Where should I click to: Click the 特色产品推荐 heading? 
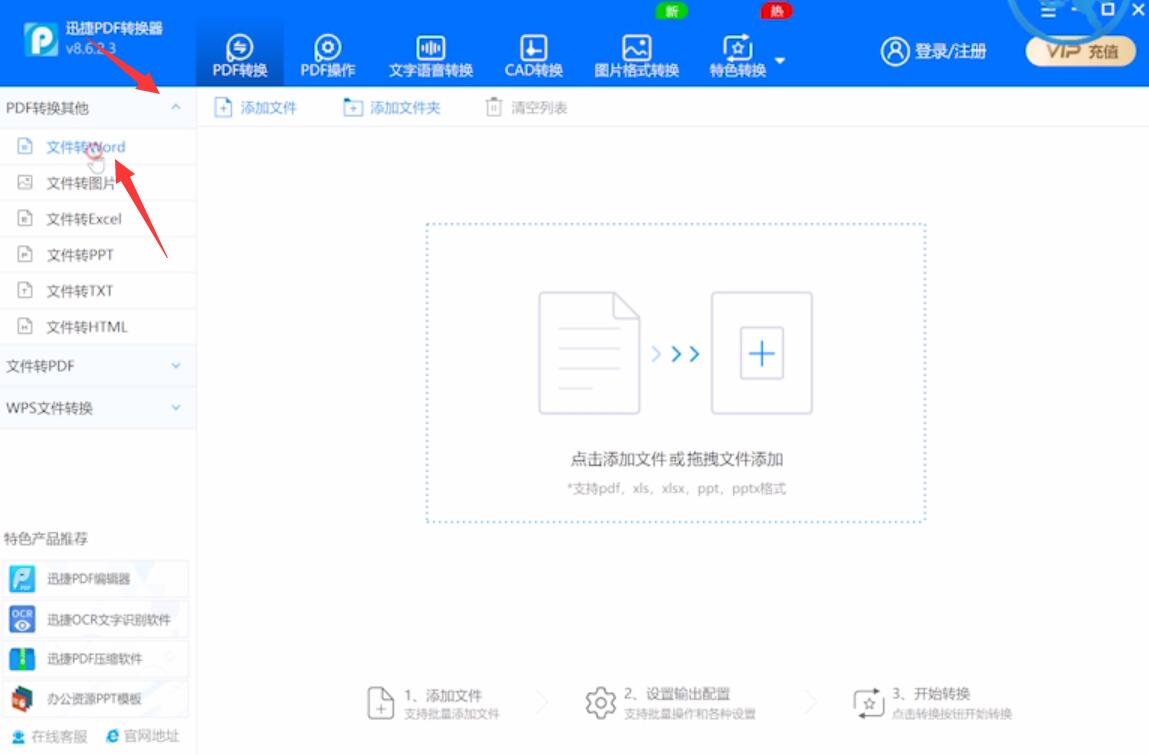point(46,539)
